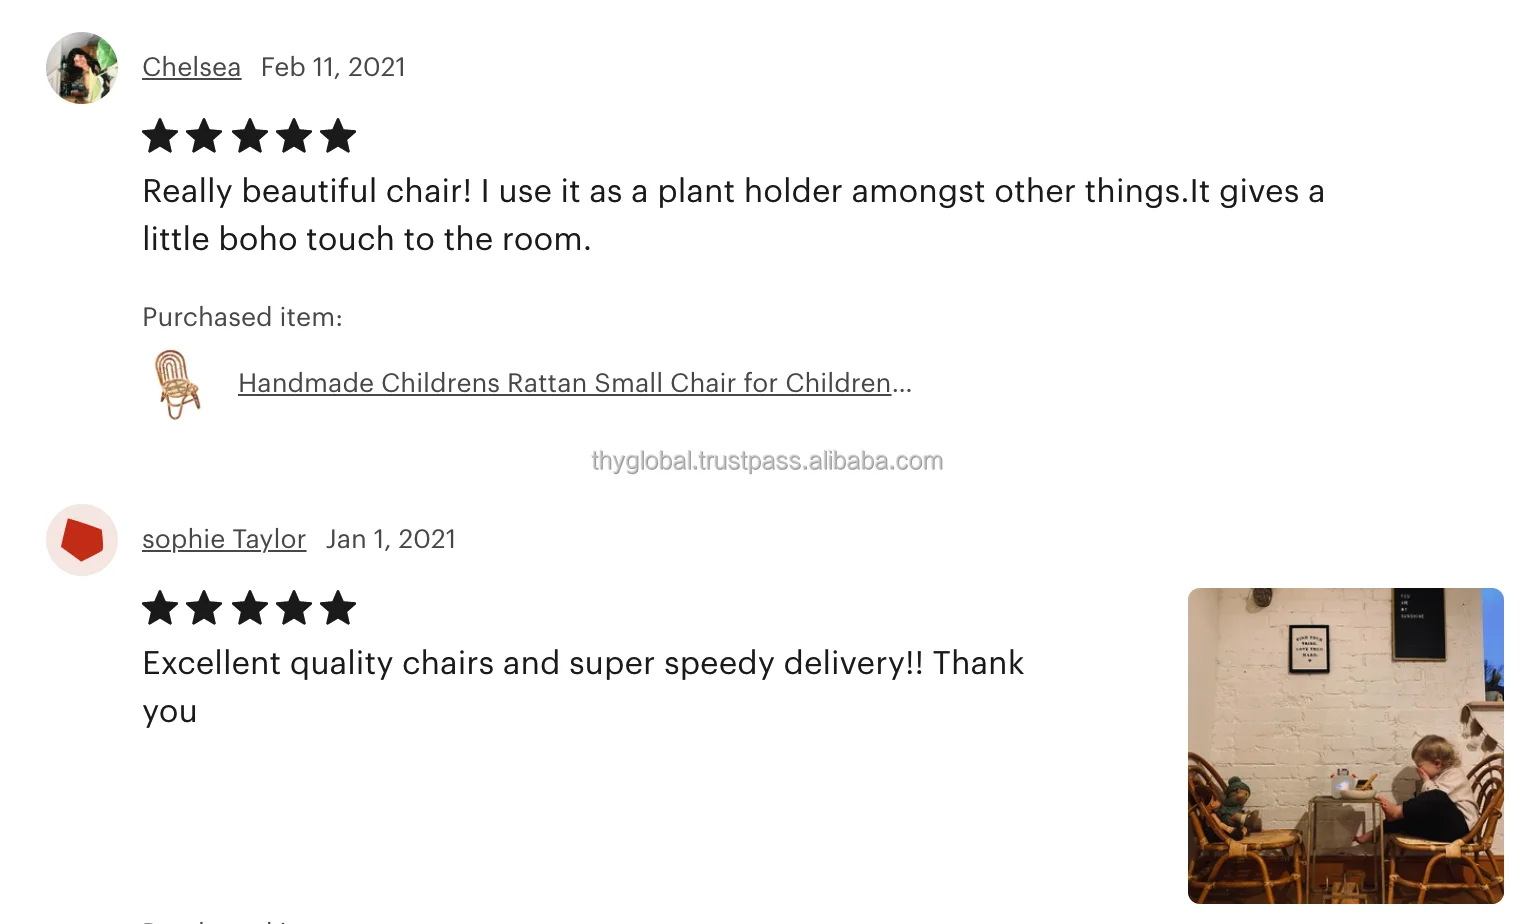Click Chelsea's profile avatar photo
The image size is (1534, 924).
tap(82, 68)
